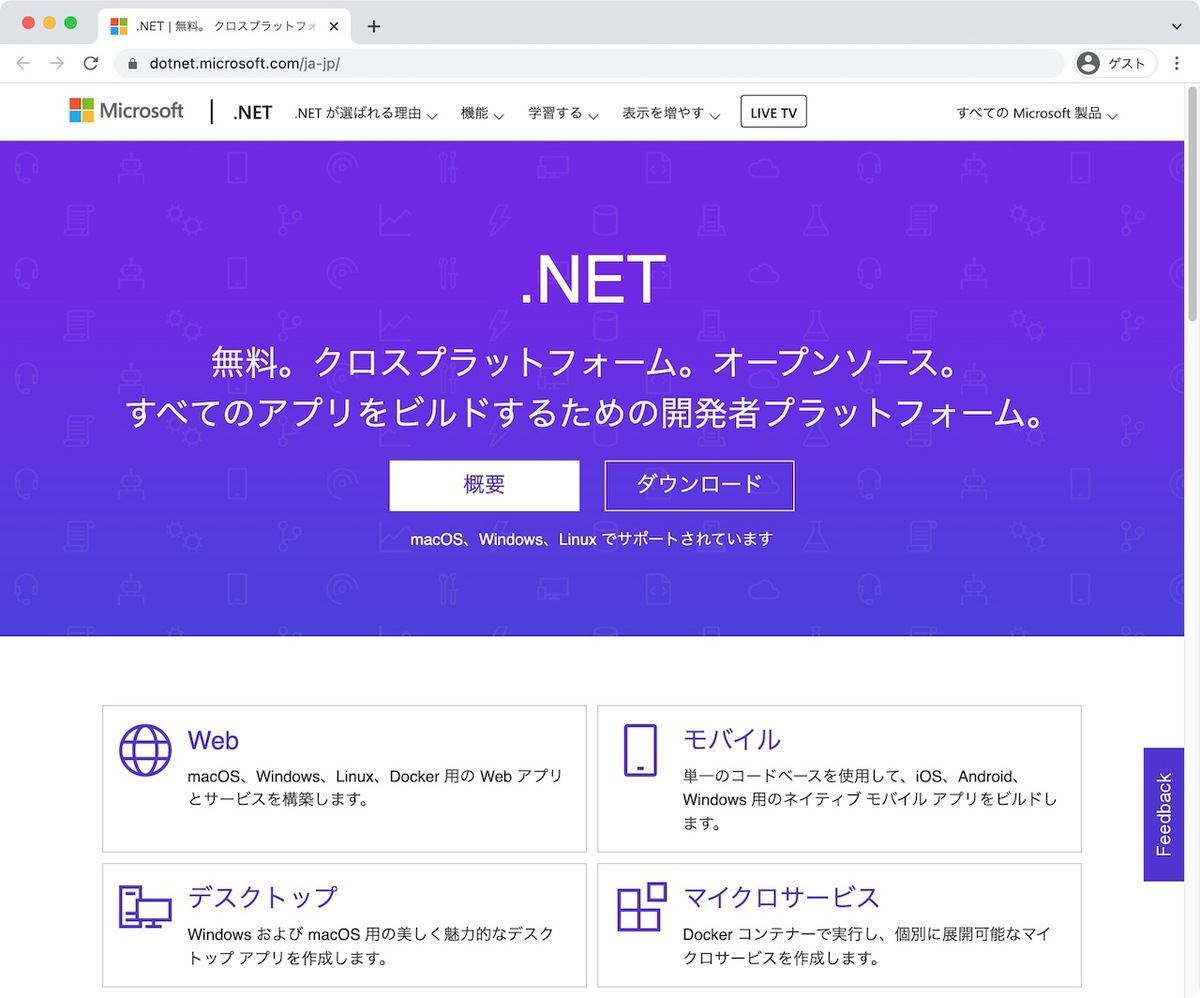The image size is (1200, 998).
Task: Close the .NET browser tab
Action: 334,27
